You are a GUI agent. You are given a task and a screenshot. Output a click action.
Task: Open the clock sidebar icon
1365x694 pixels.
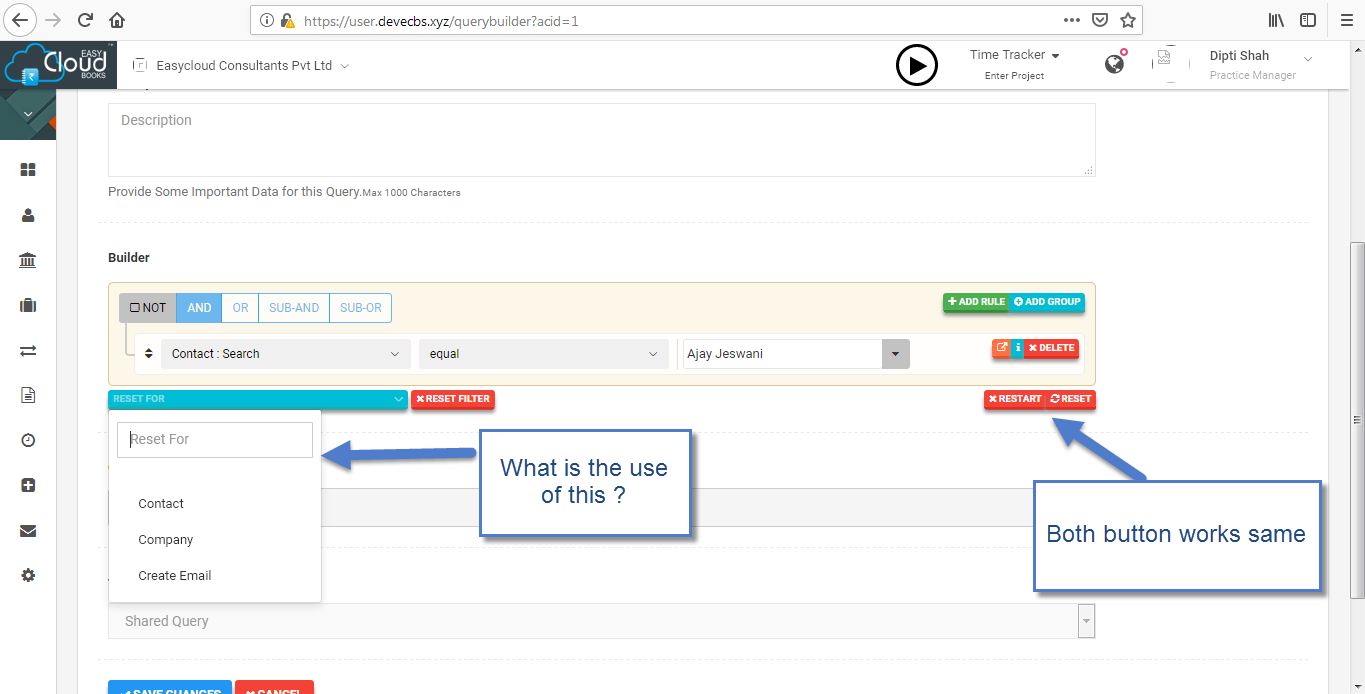(x=28, y=440)
